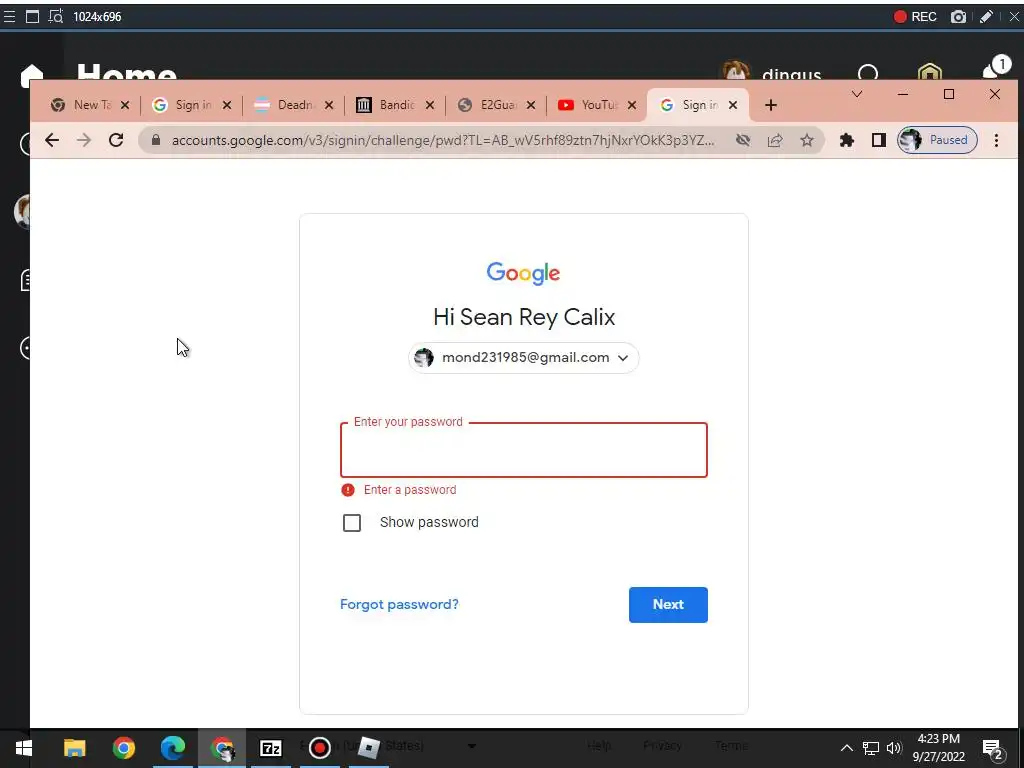Open the browser side panel icon
The image size is (1024, 768).
[878, 140]
